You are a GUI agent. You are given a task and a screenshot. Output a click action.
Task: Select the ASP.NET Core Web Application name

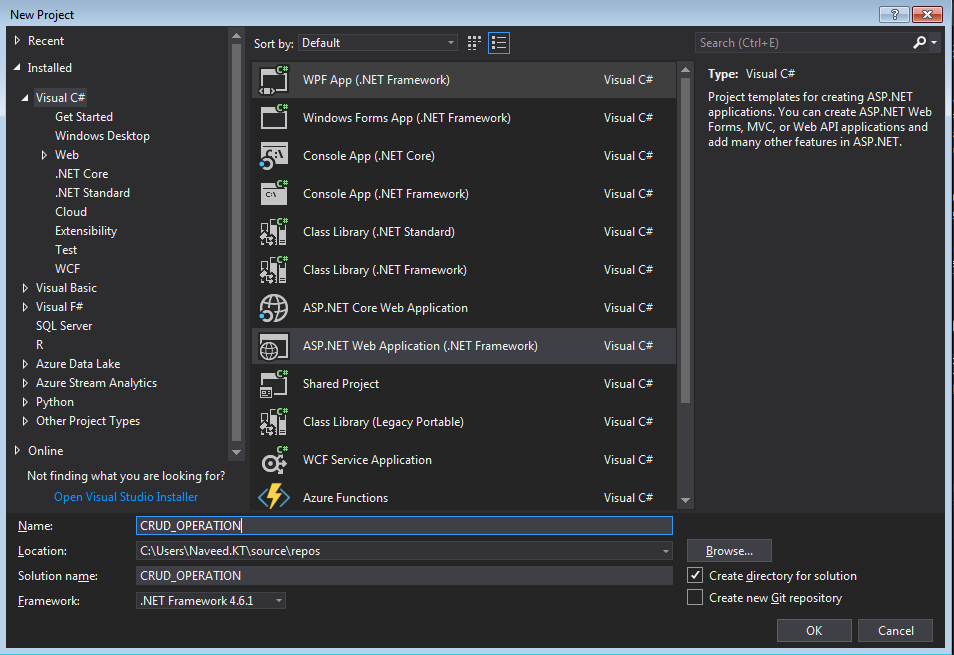(x=385, y=308)
